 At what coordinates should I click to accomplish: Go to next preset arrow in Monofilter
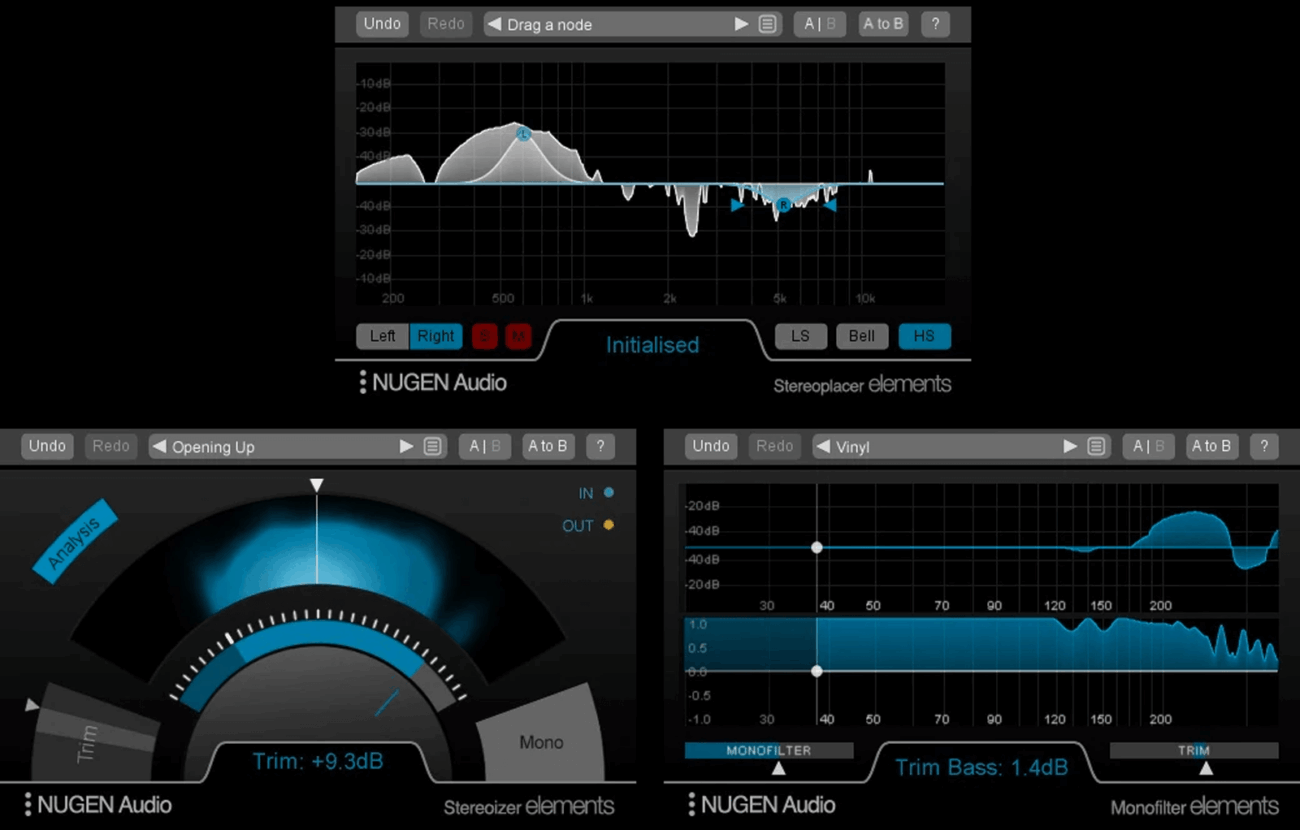point(1070,446)
